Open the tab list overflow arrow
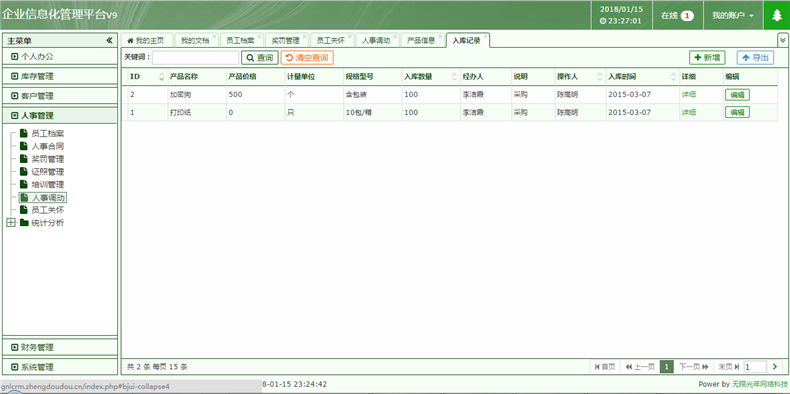This screenshot has height=394, width=790. coord(782,39)
